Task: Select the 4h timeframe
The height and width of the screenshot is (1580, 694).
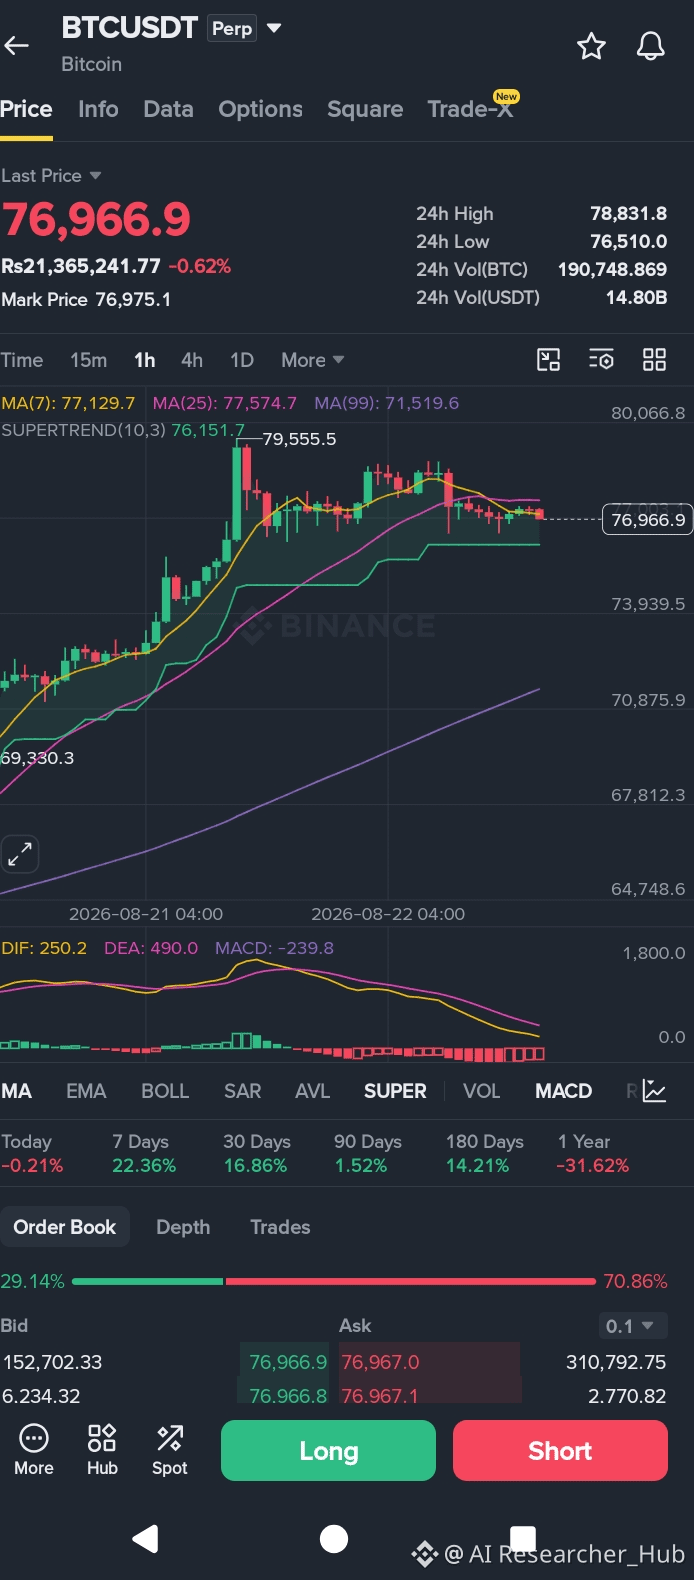Action: [192, 360]
